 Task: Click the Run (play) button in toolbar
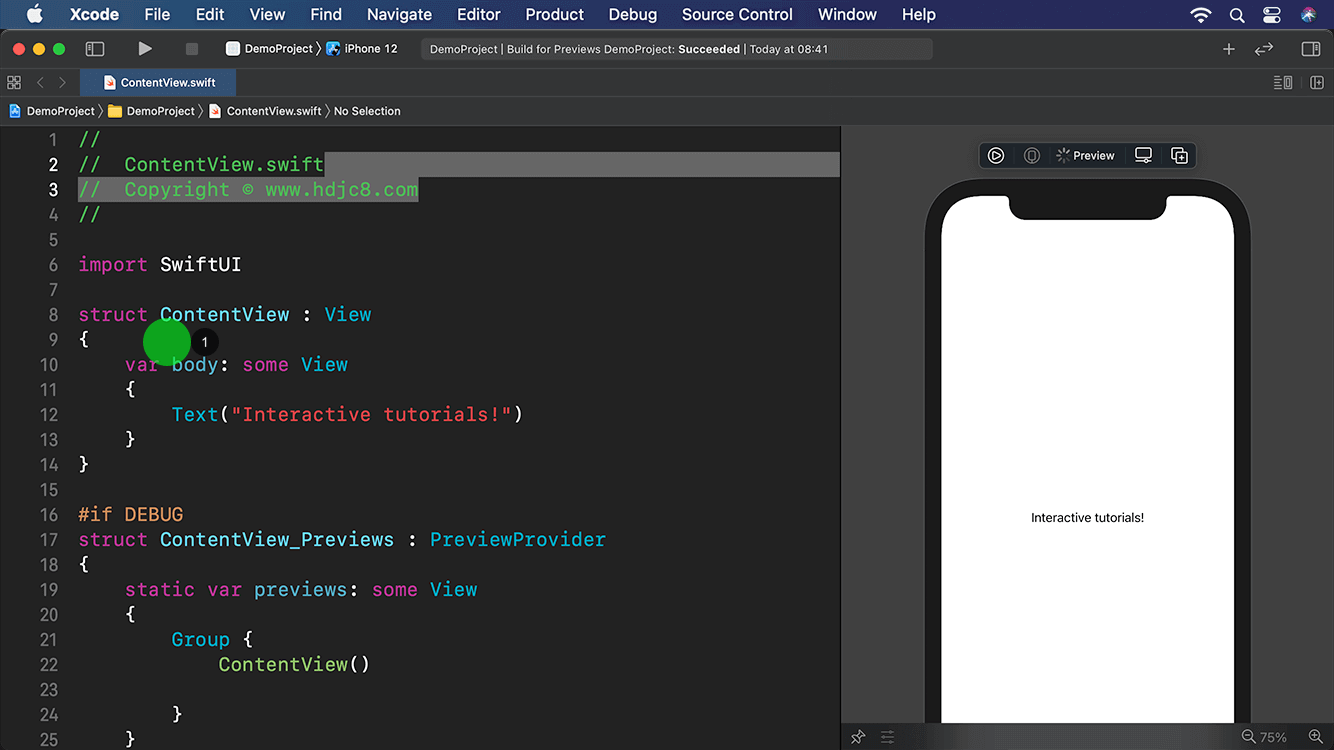pyautogui.click(x=145, y=48)
